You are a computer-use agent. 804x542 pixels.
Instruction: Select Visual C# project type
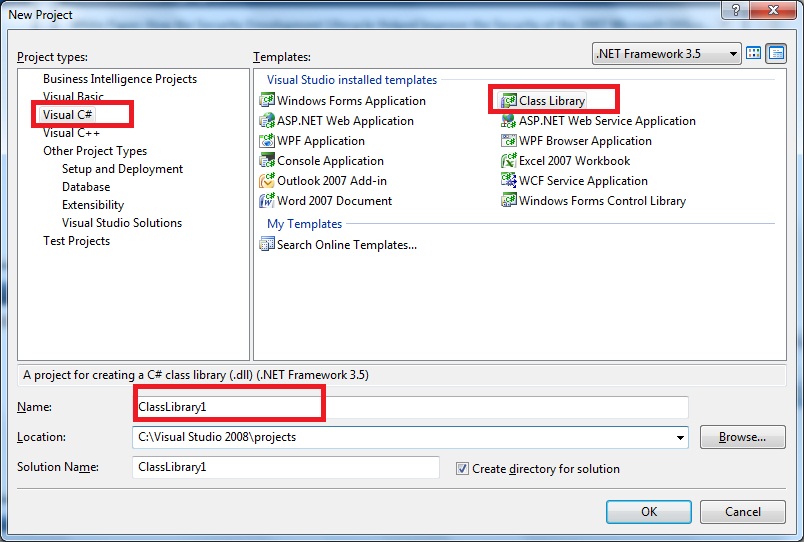pos(67,115)
